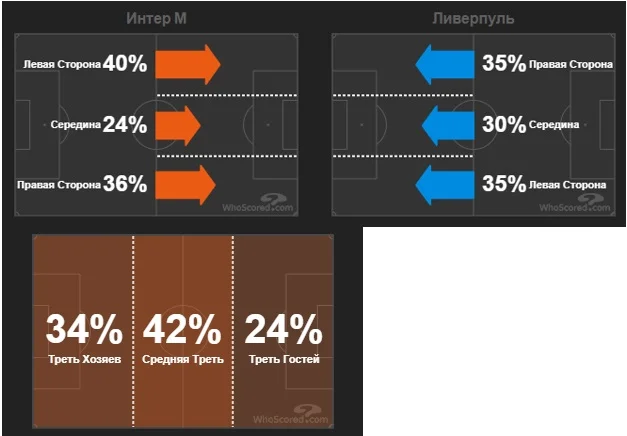Click Inter's Правая Сторона label

[x=59, y=185]
